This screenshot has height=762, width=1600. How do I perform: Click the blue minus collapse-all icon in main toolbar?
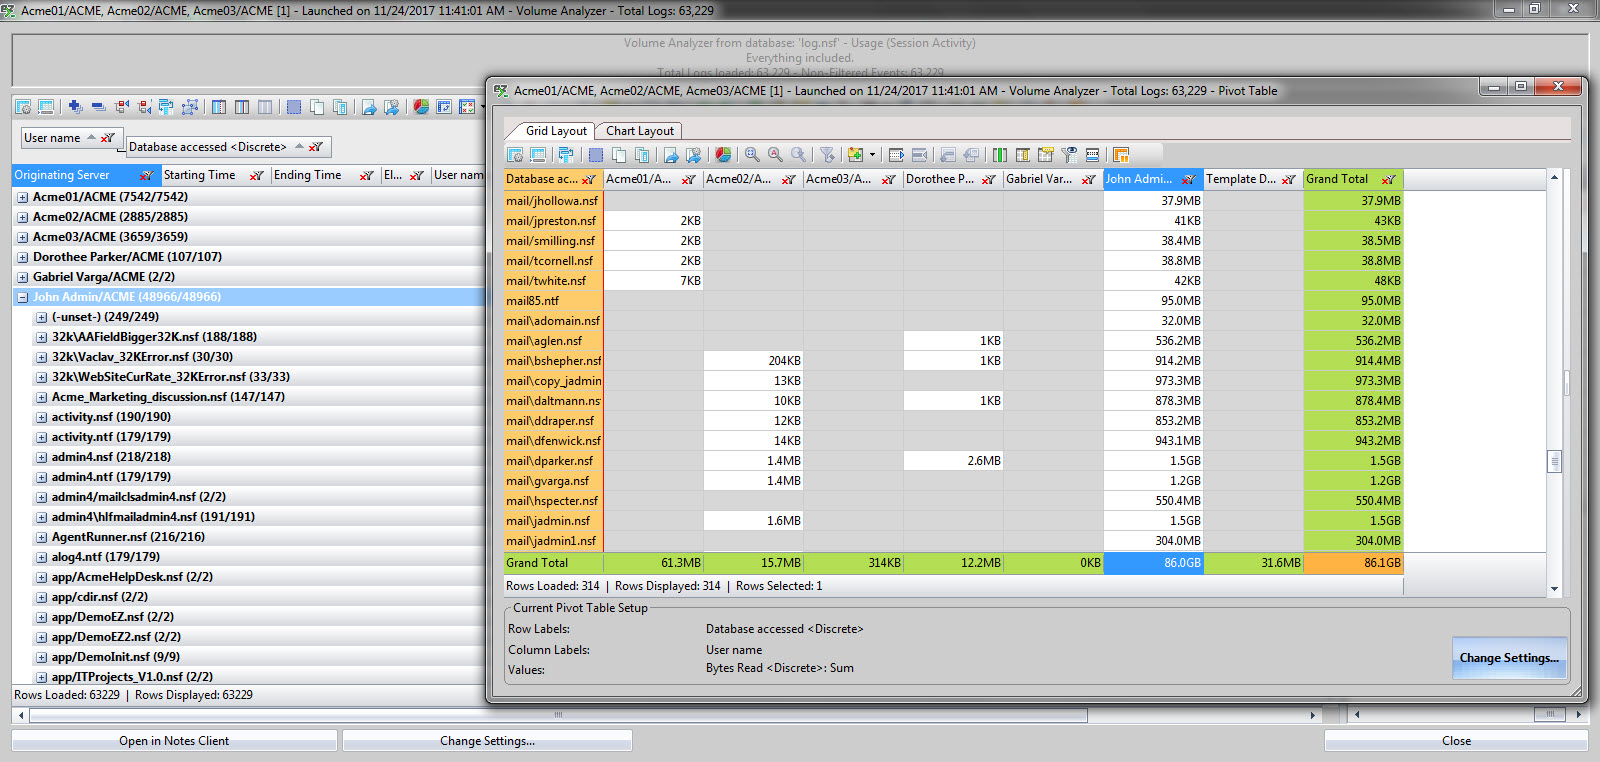[x=98, y=107]
